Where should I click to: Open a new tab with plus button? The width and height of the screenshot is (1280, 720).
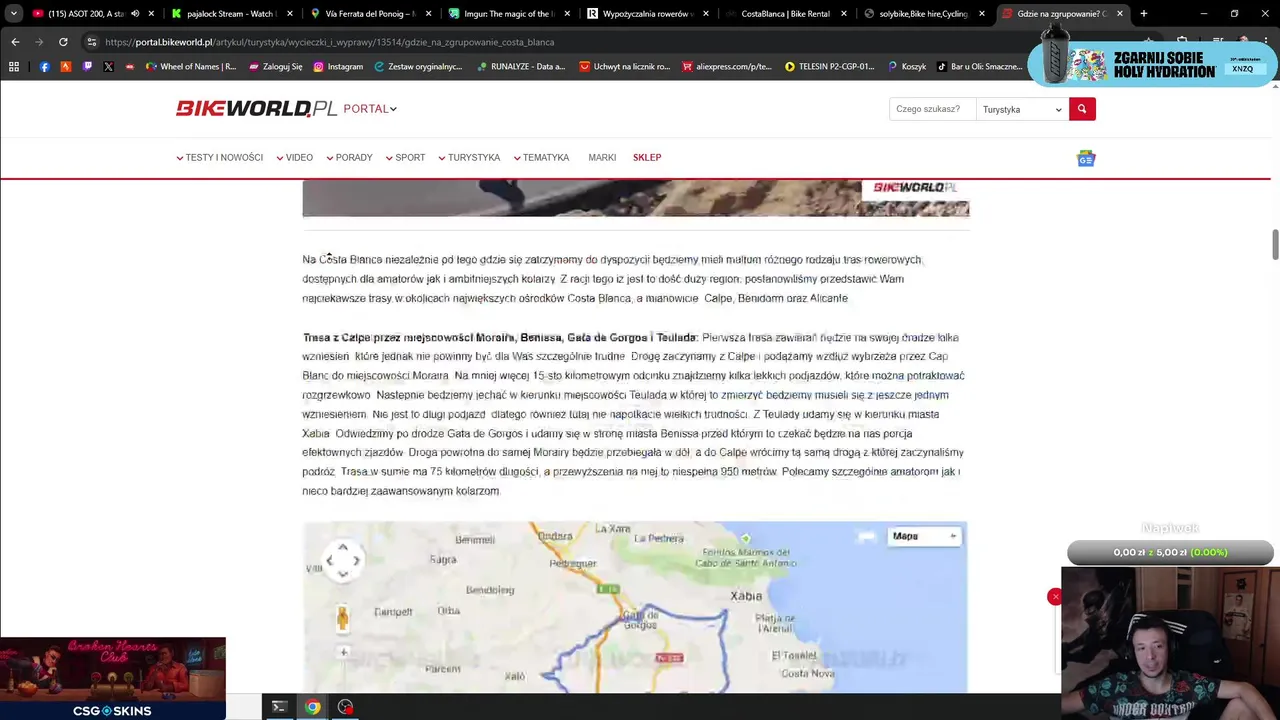tap(1144, 14)
